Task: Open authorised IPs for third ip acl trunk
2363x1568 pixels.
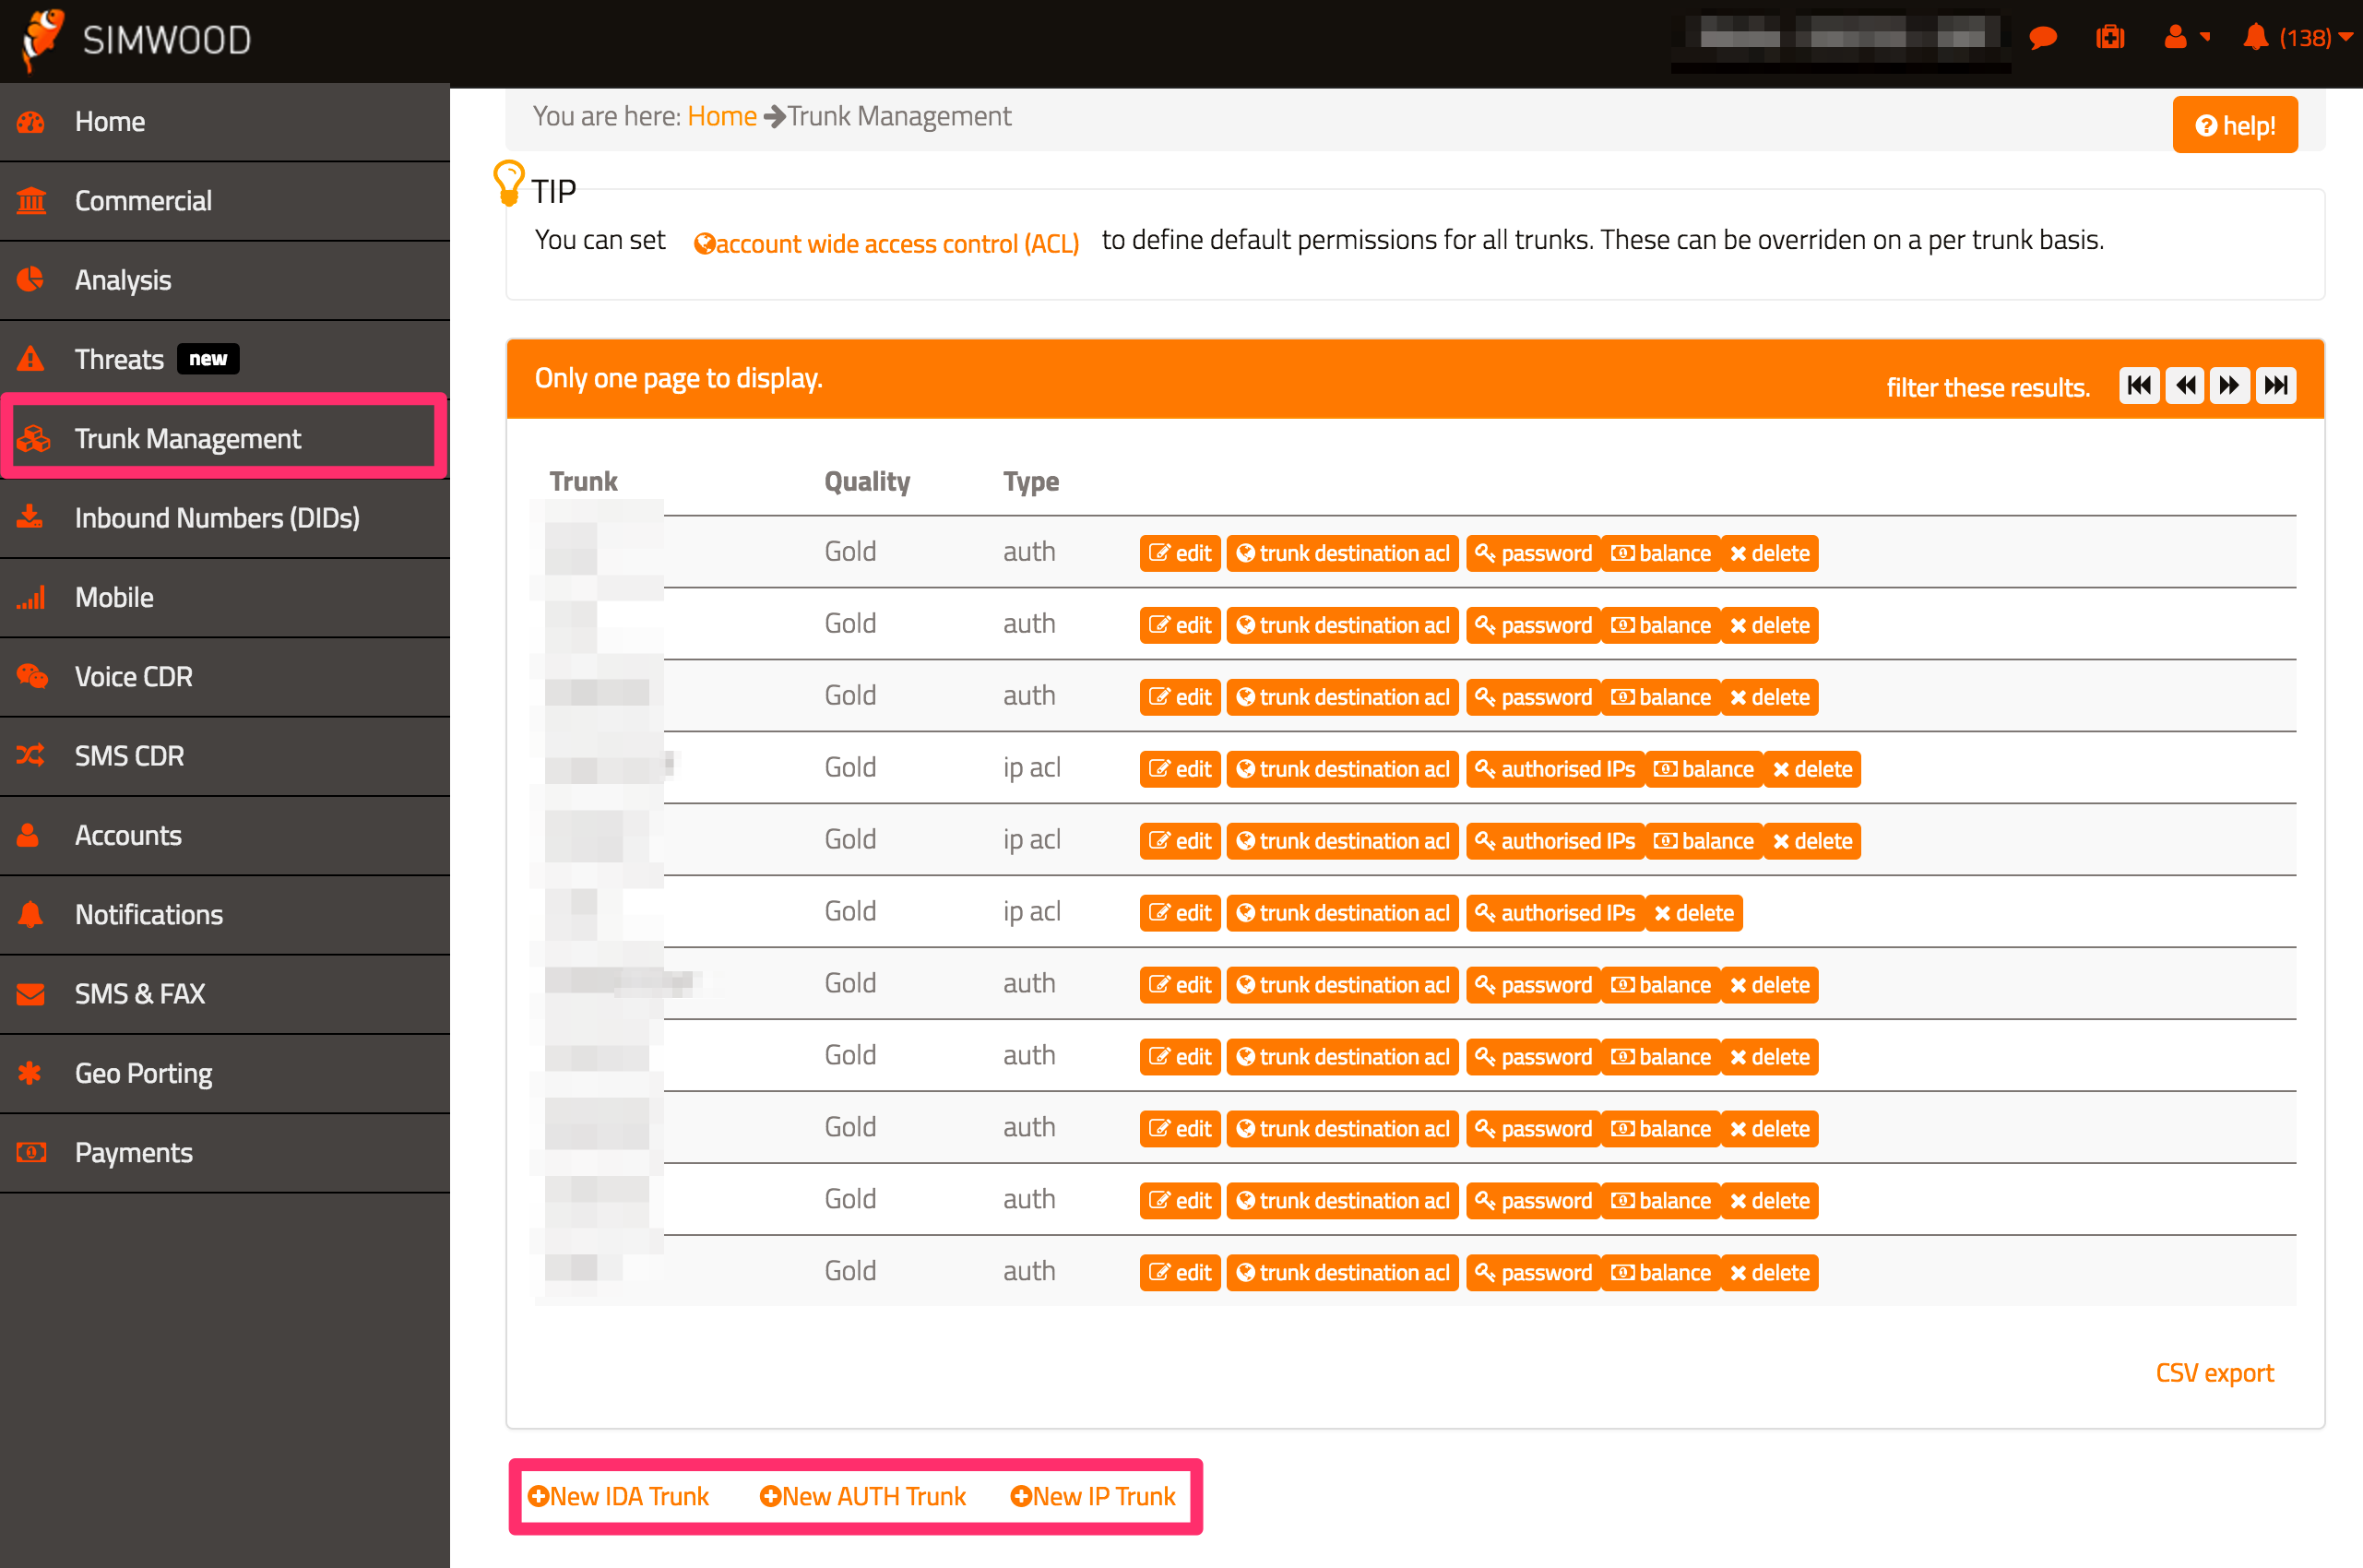Action: (1555, 913)
